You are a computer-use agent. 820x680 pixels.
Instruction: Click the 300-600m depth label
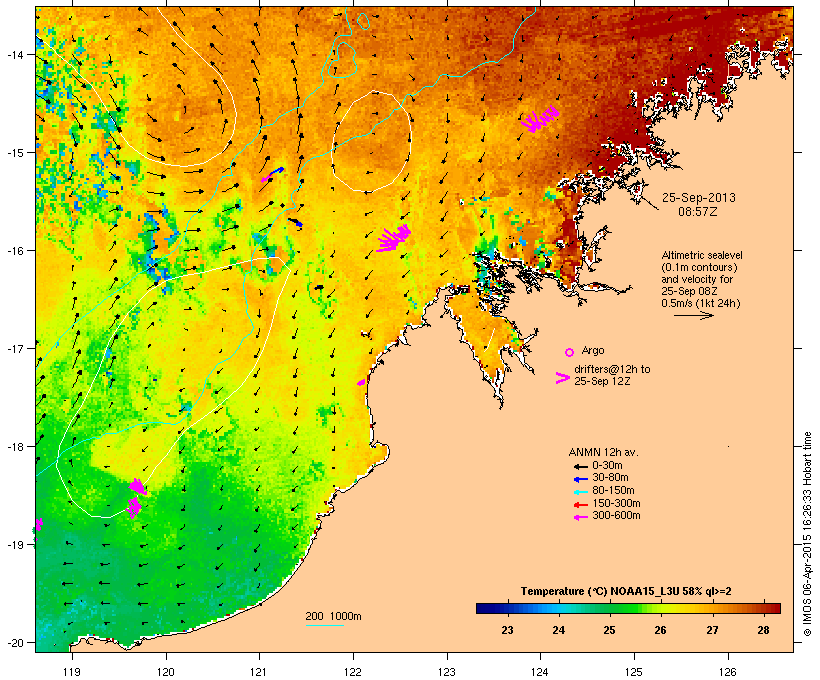tap(616, 516)
